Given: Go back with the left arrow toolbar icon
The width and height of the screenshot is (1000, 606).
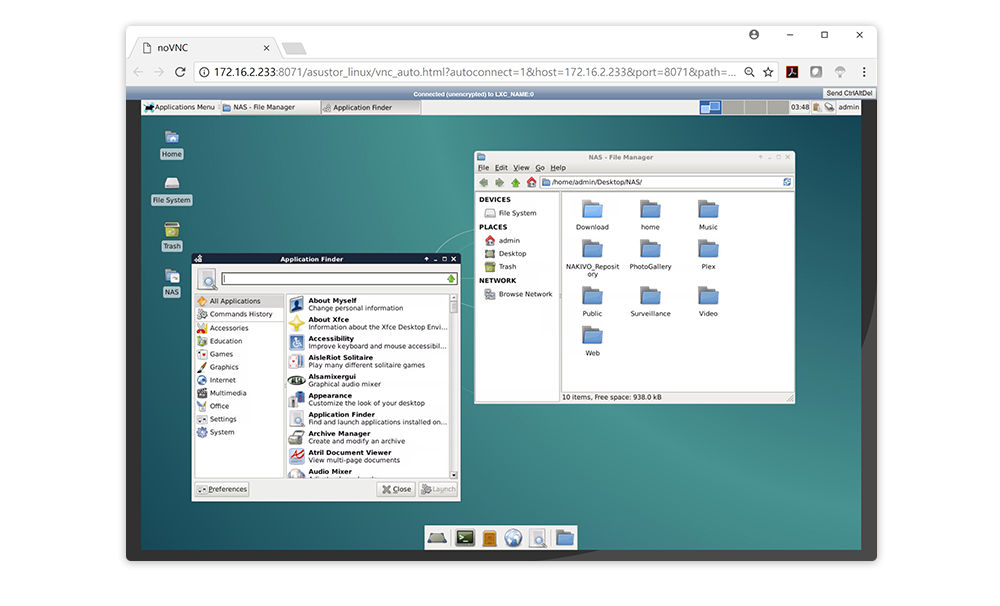Looking at the screenshot, I should point(484,182).
